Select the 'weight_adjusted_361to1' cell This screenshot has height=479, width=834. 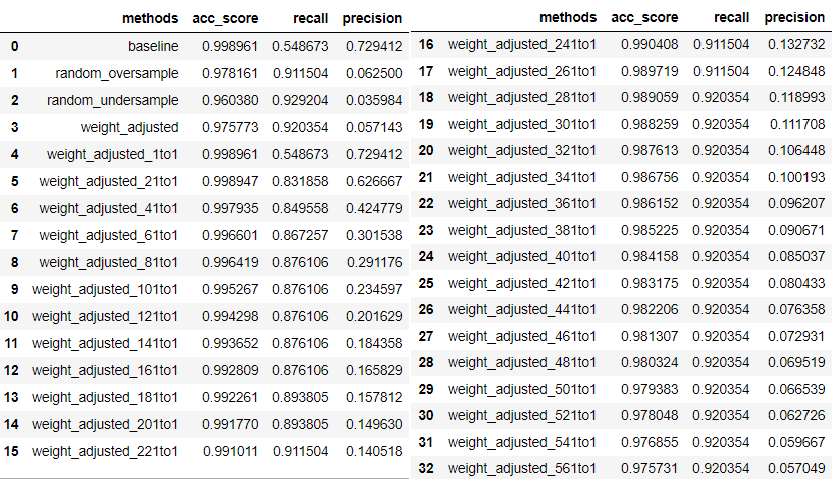pos(522,204)
